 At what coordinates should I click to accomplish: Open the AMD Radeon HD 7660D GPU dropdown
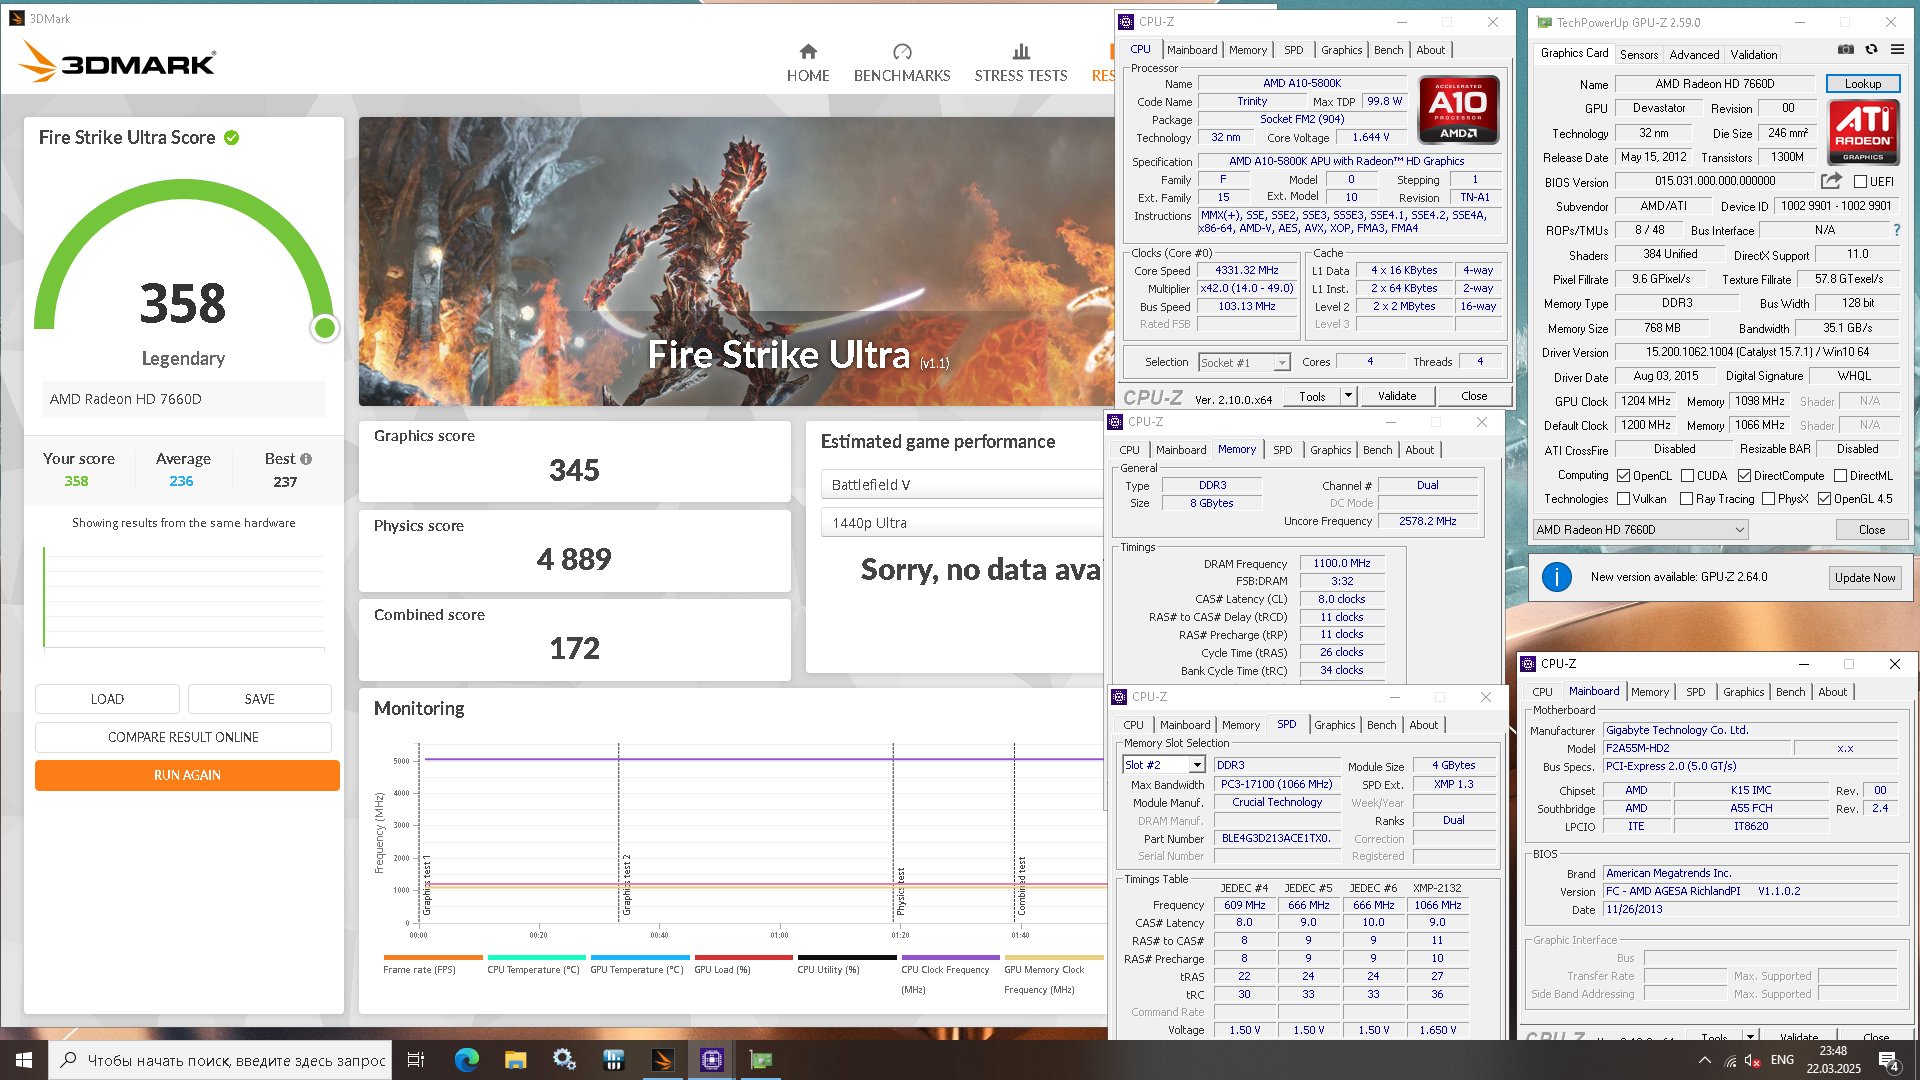1640,530
